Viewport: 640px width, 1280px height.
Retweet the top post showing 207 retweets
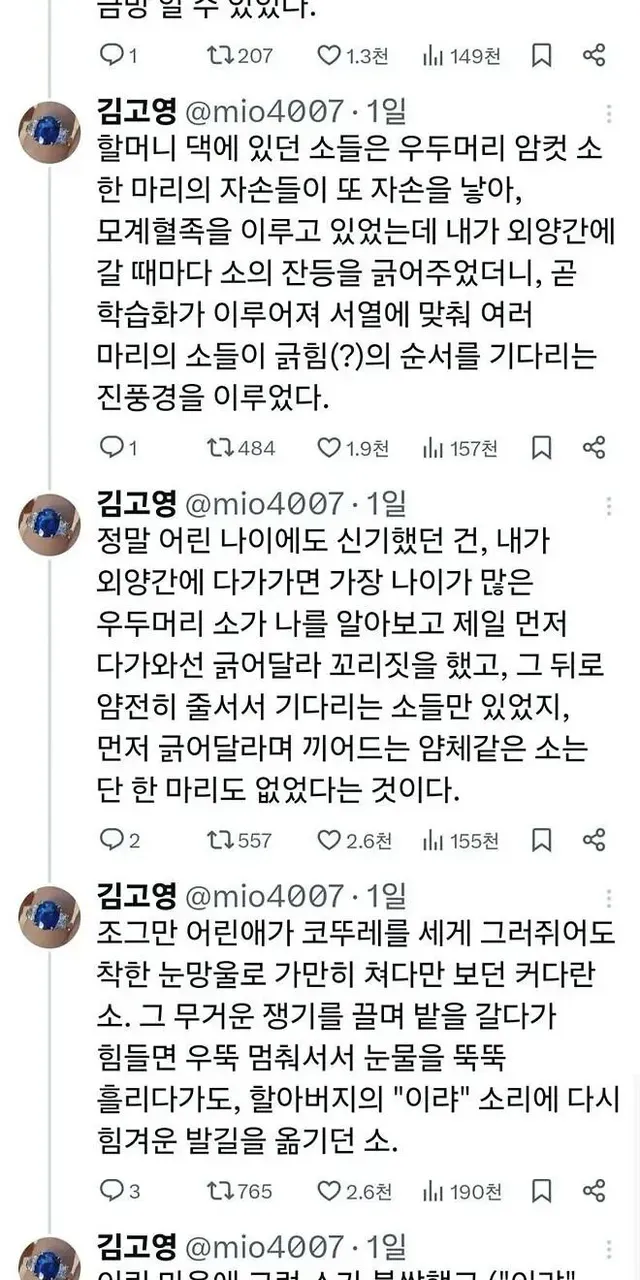pyautogui.click(x=217, y=56)
